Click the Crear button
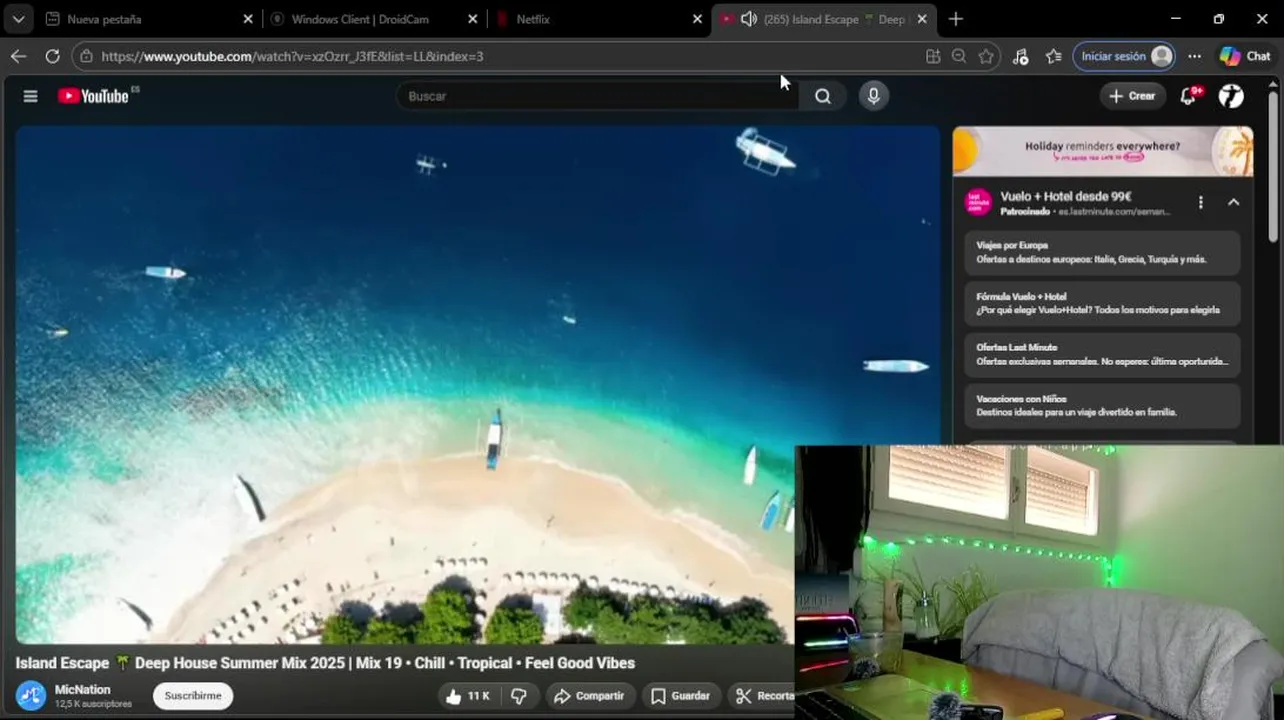The image size is (1284, 720). pos(1132,96)
